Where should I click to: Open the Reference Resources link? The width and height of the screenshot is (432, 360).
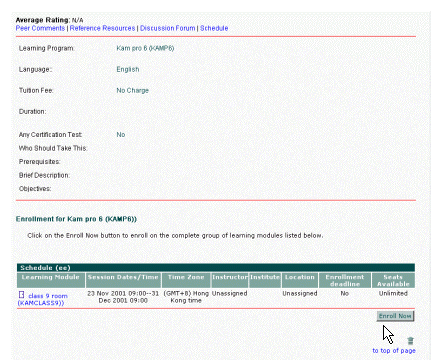pos(102,28)
